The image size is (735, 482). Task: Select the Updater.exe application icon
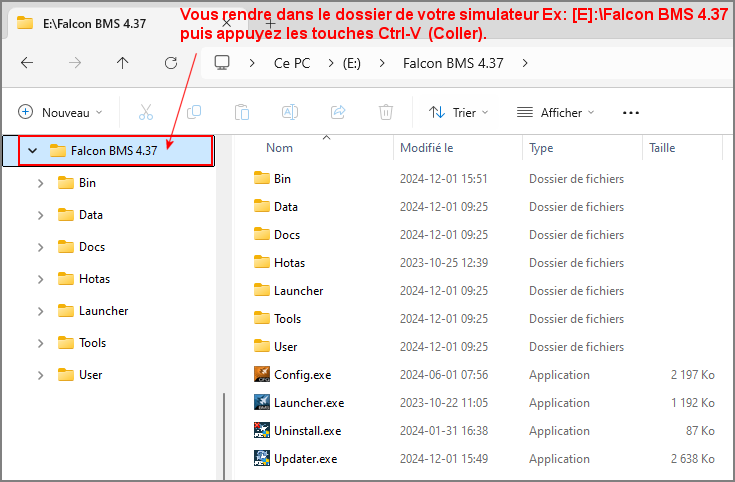(x=262, y=459)
